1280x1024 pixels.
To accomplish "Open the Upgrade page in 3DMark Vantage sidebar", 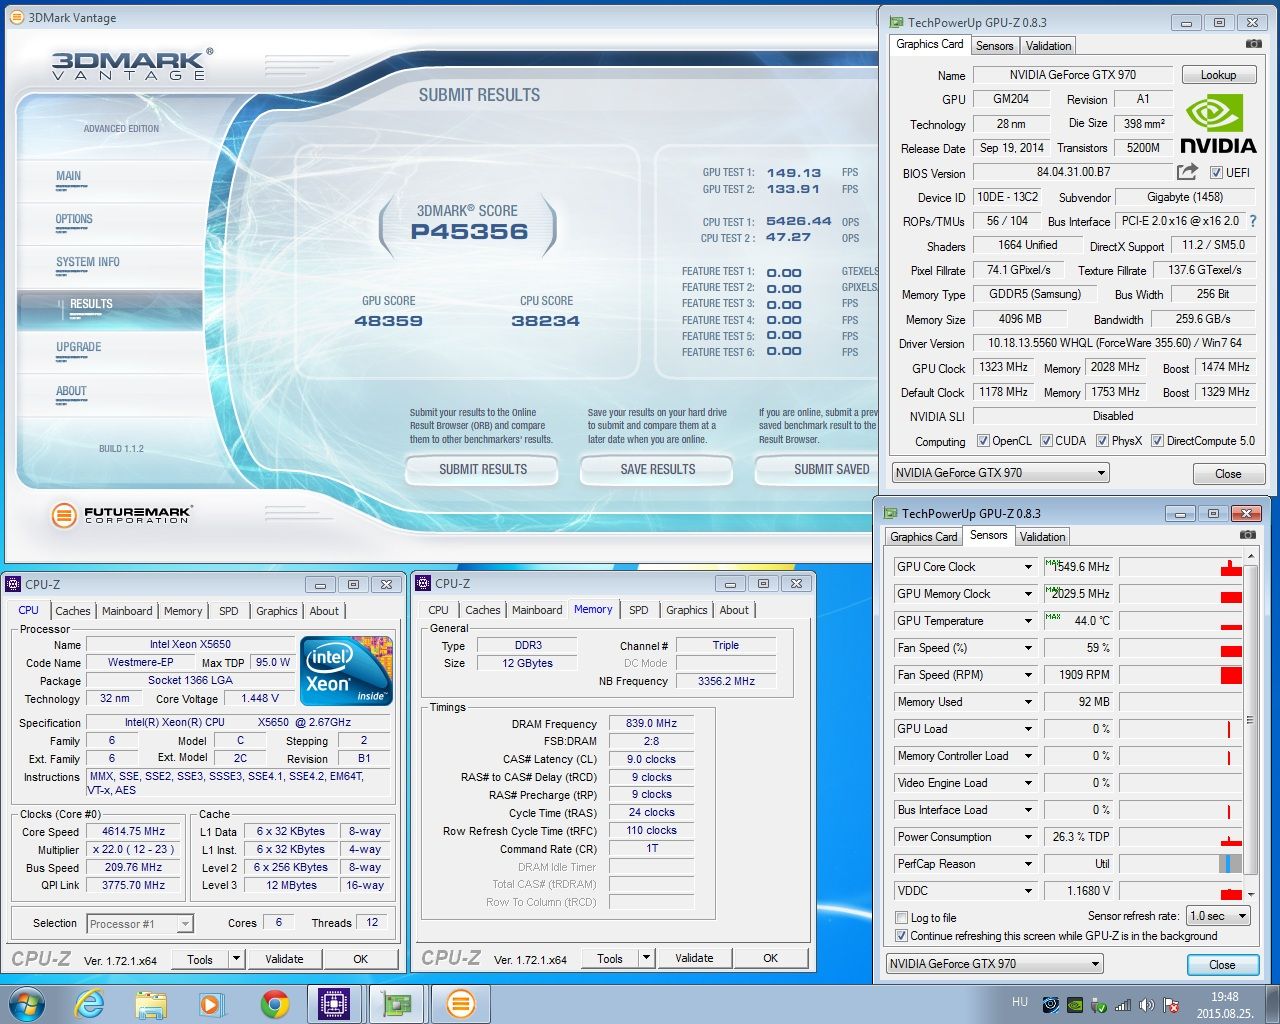I will tap(79, 347).
